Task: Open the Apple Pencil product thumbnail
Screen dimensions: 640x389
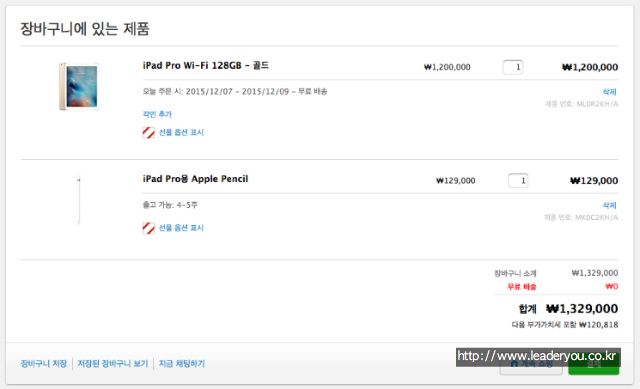Action: tap(79, 200)
